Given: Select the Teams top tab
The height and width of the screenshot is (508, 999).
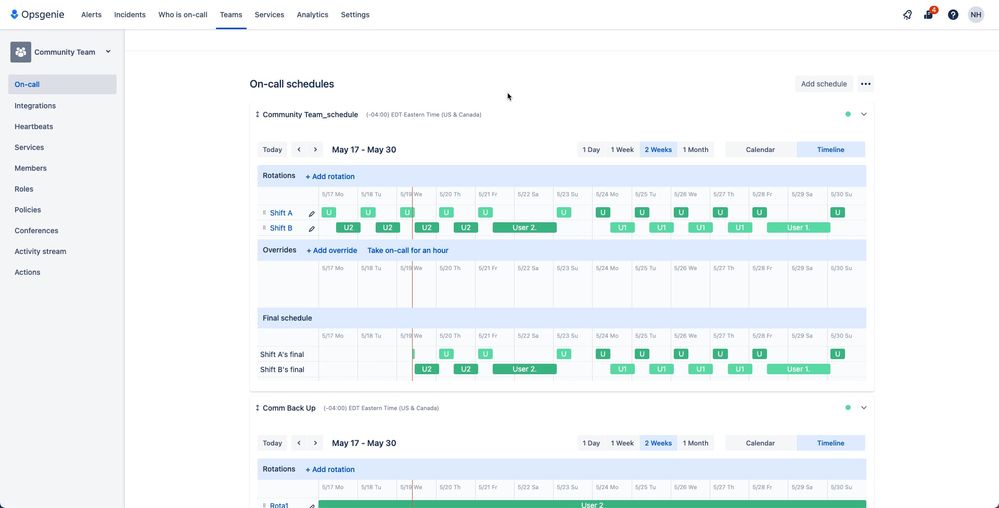Looking at the screenshot, I should coord(231,15).
